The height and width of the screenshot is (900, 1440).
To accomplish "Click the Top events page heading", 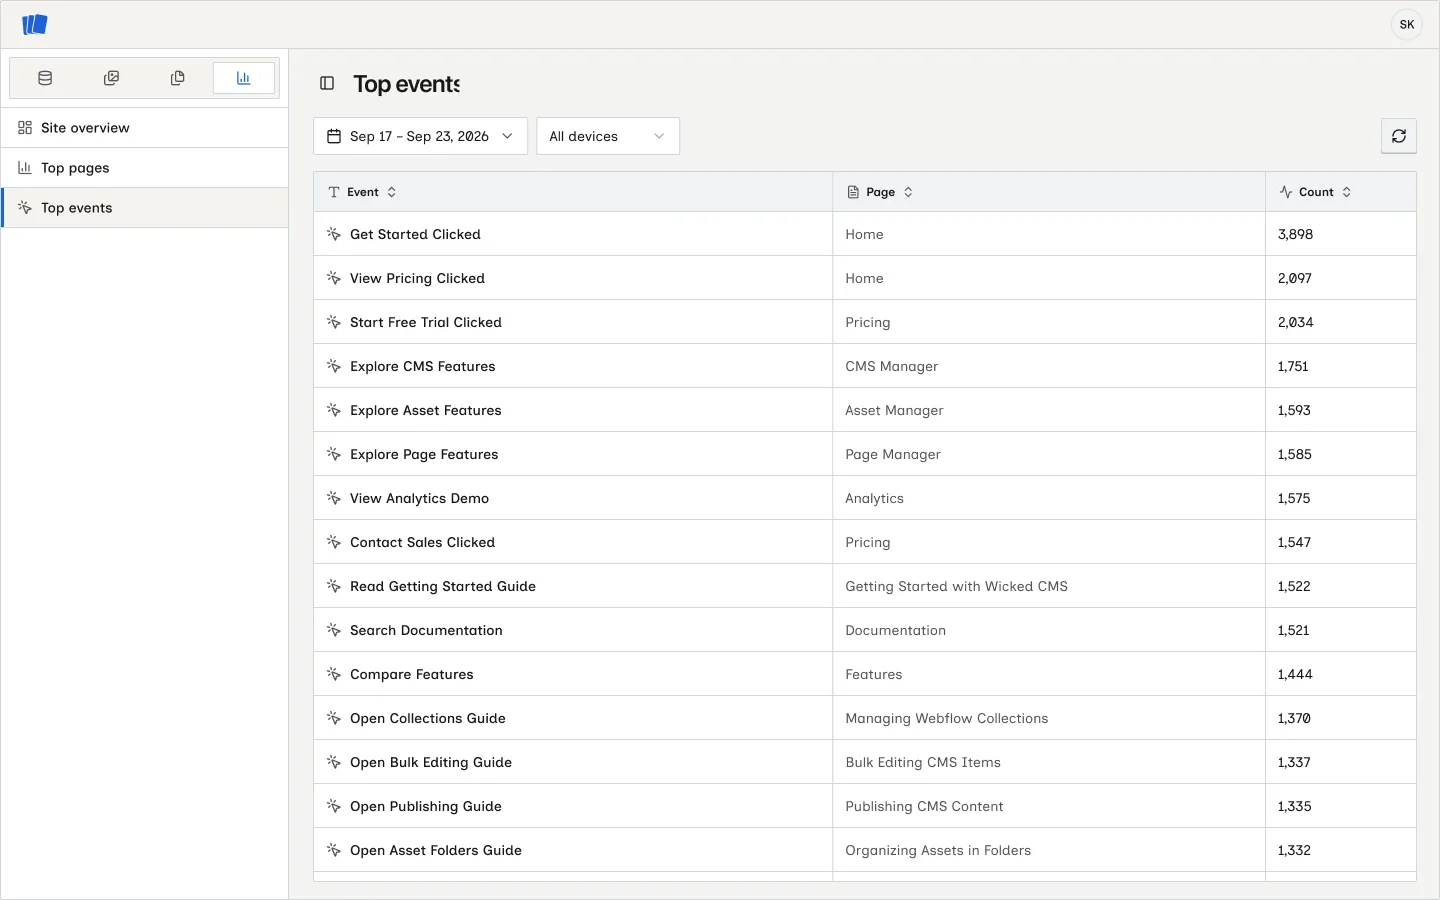I will tap(406, 84).
